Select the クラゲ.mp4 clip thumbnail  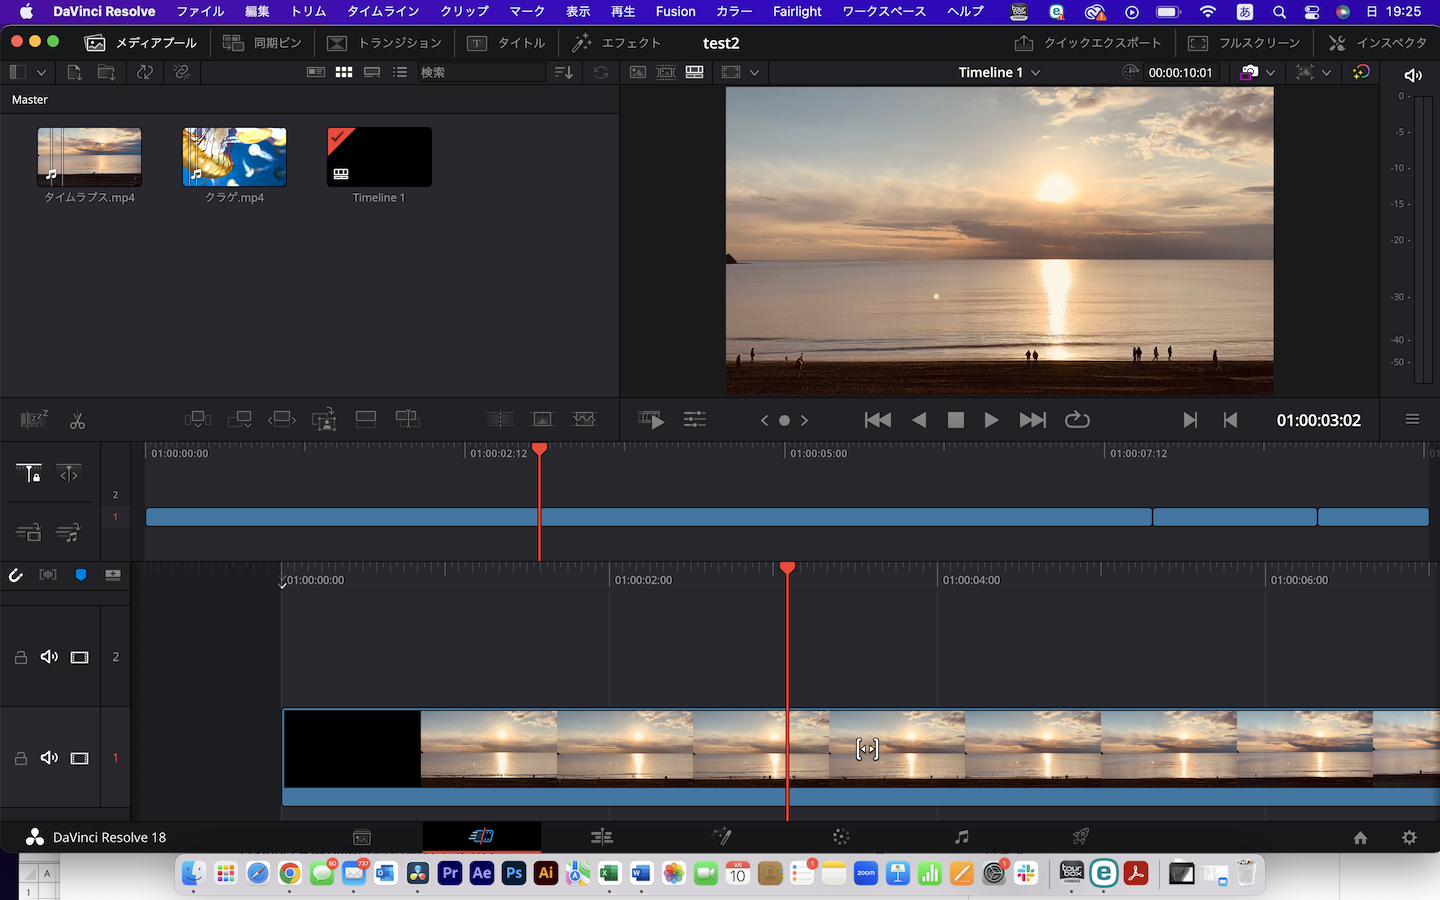234,157
